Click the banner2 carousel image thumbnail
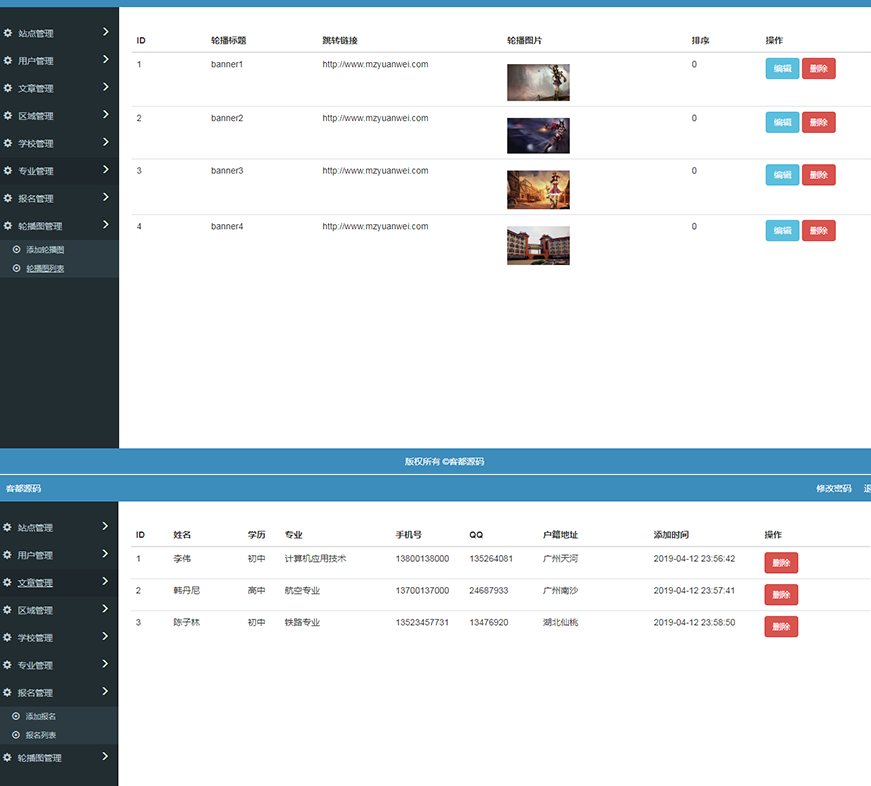Viewport: 871px width, 786px height. tap(538, 136)
